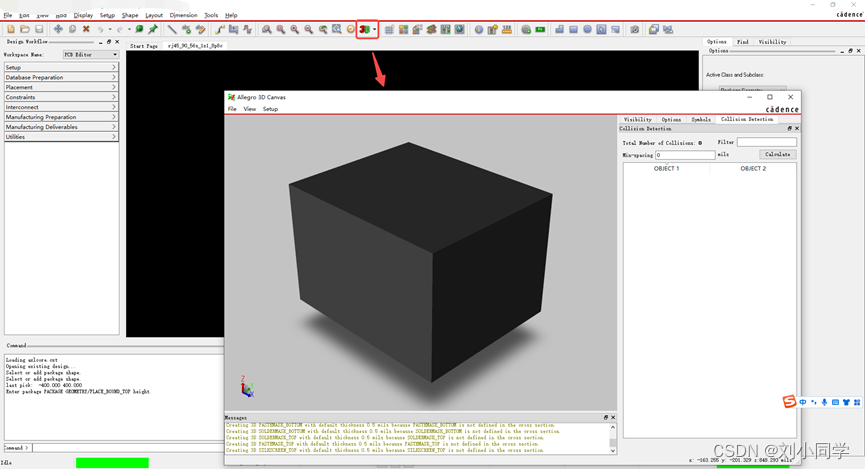The image size is (865, 469).
Task: Click the Messages panel vertical scrollbar
Action: coord(613,438)
